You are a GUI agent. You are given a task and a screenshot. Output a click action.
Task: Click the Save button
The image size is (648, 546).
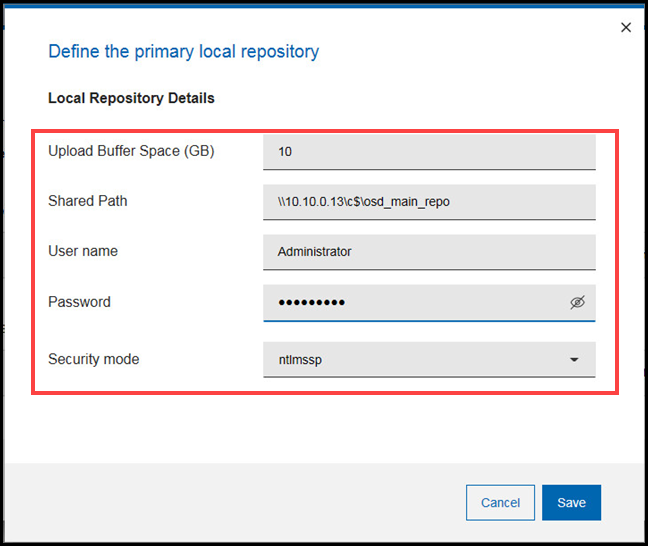pyautogui.click(x=571, y=502)
